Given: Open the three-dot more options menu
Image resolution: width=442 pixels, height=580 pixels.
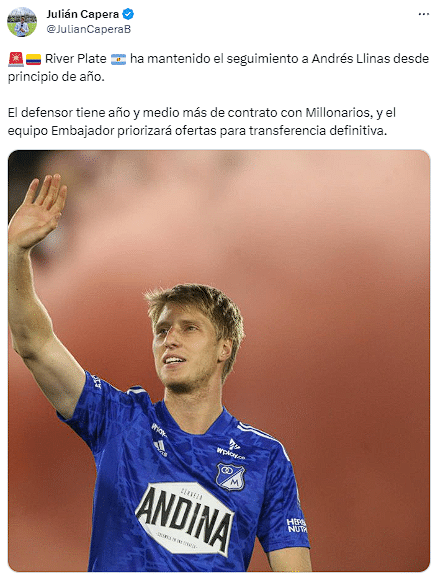Looking at the screenshot, I should point(424,14).
